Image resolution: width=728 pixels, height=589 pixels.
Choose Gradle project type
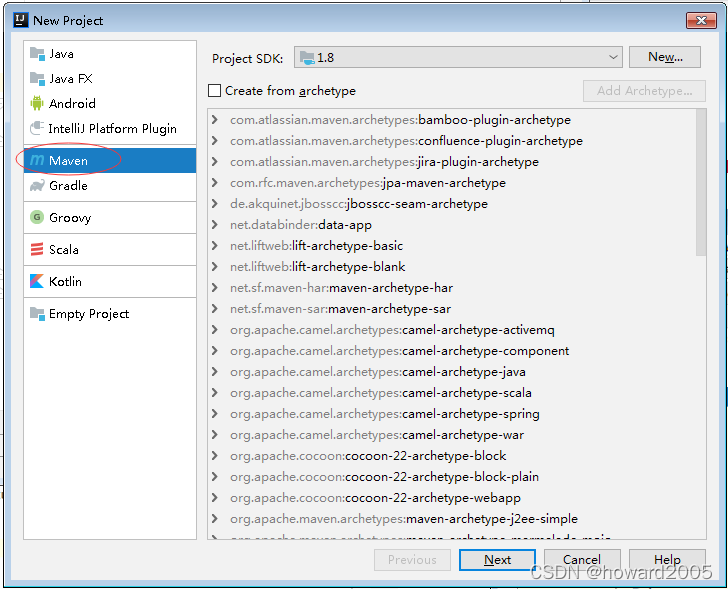(110, 186)
